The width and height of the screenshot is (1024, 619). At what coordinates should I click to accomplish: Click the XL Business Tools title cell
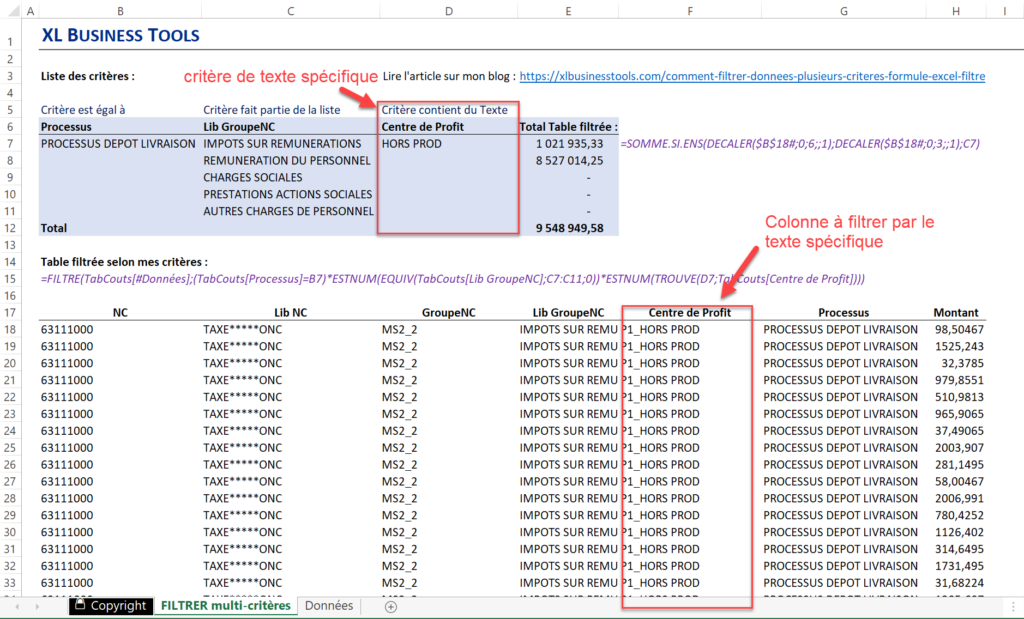tap(120, 36)
